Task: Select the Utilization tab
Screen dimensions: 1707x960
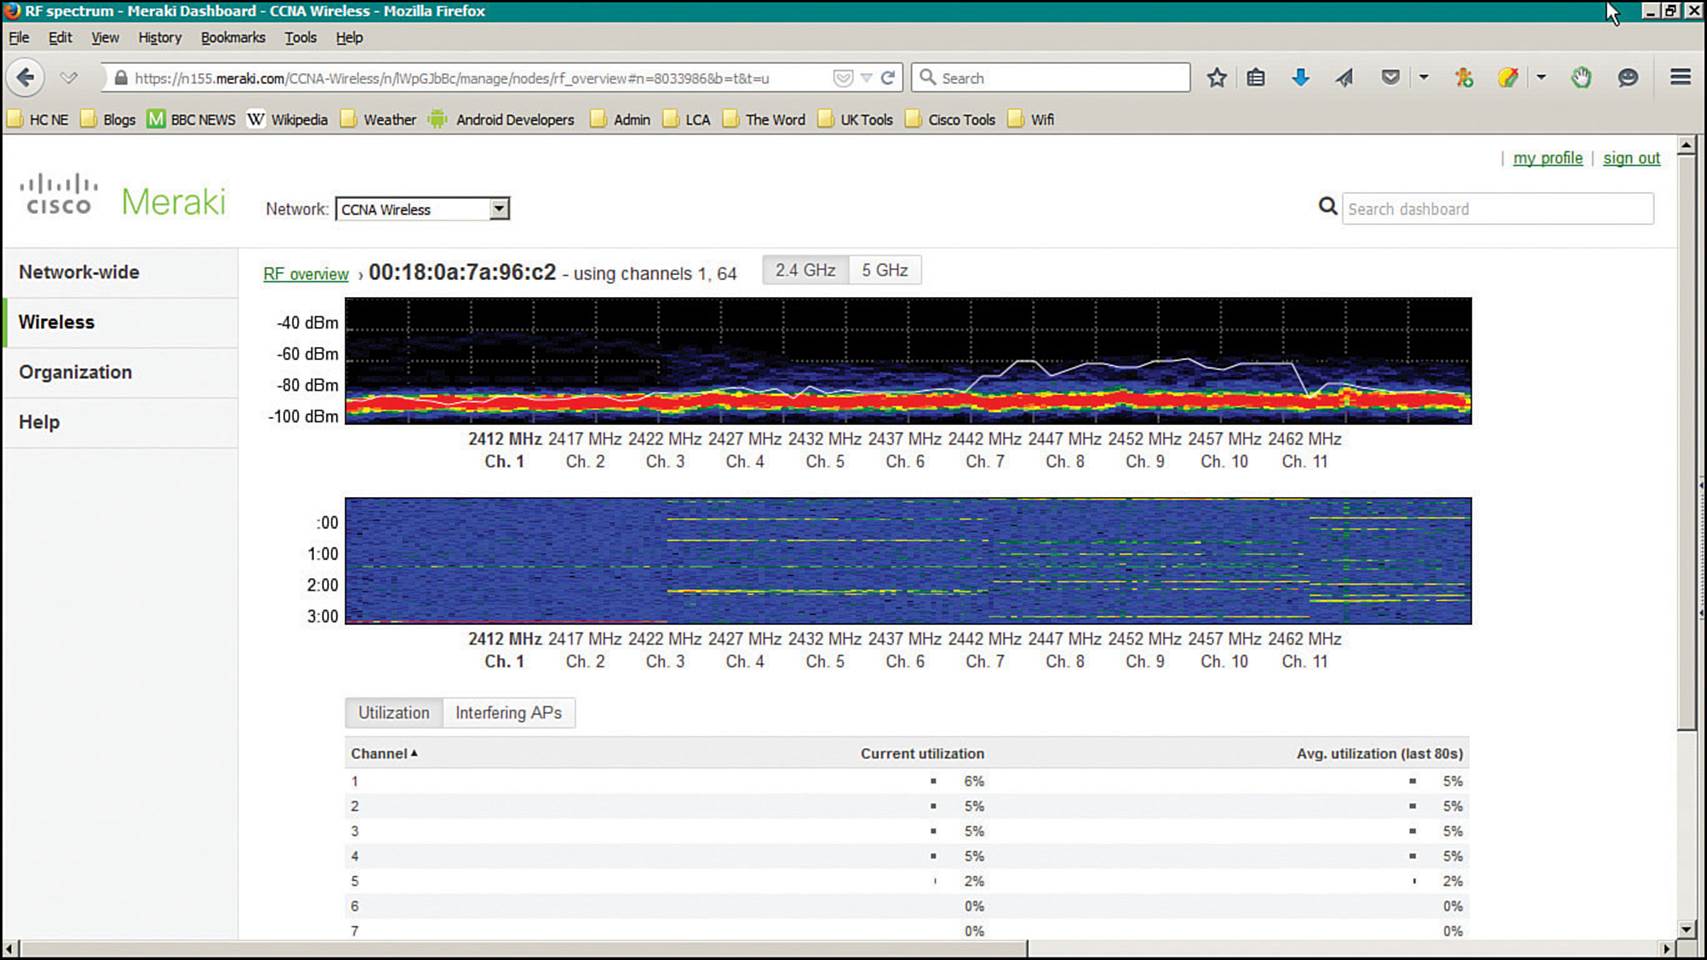Action: (x=394, y=713)
